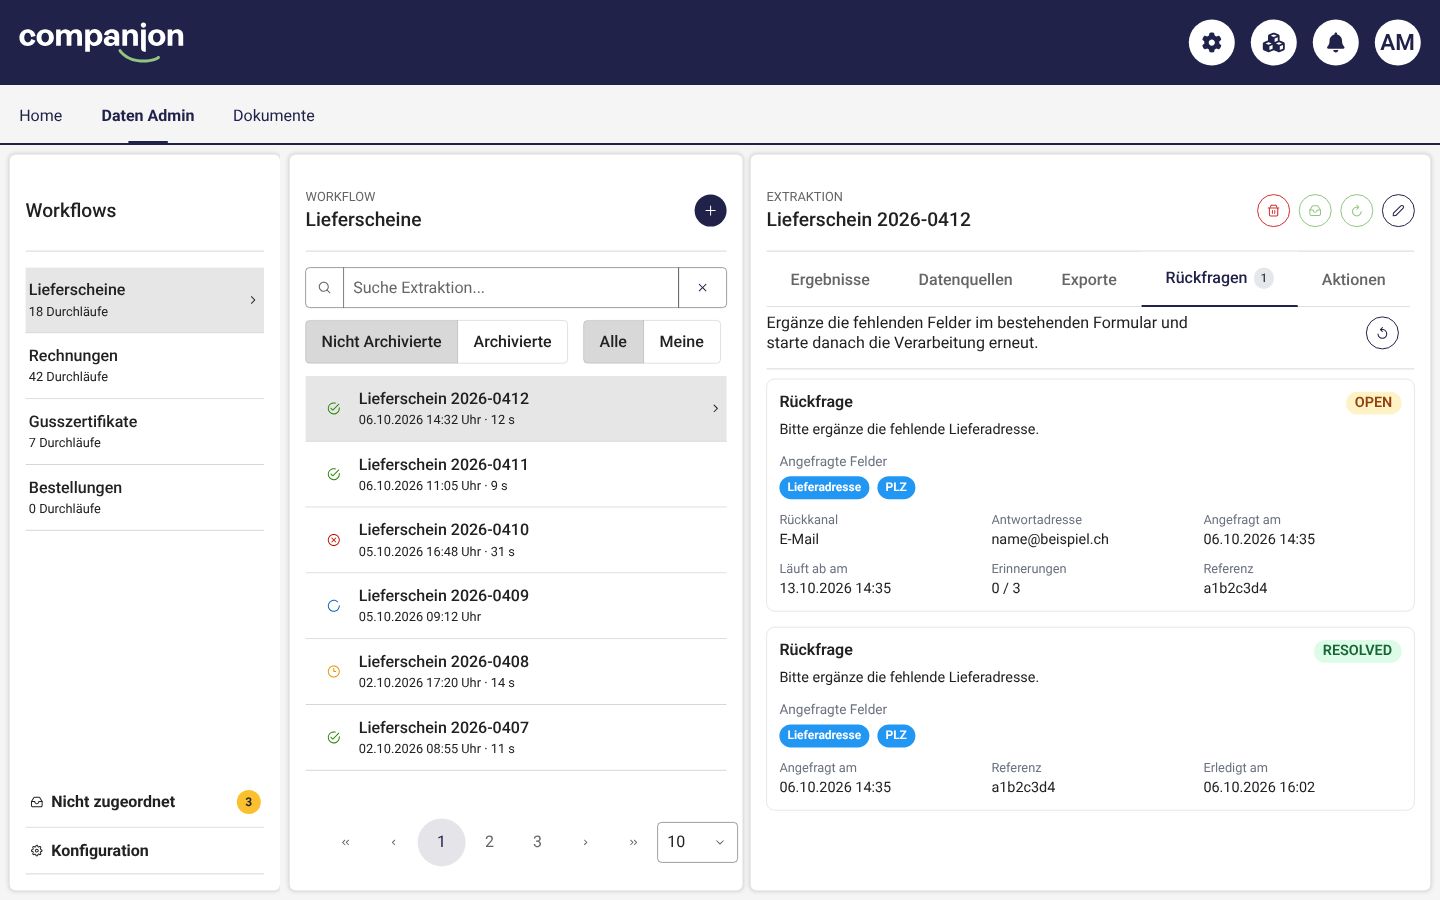1440x900 pixels.
Task: Go to page 2
Action: click(x=489, y=842)
